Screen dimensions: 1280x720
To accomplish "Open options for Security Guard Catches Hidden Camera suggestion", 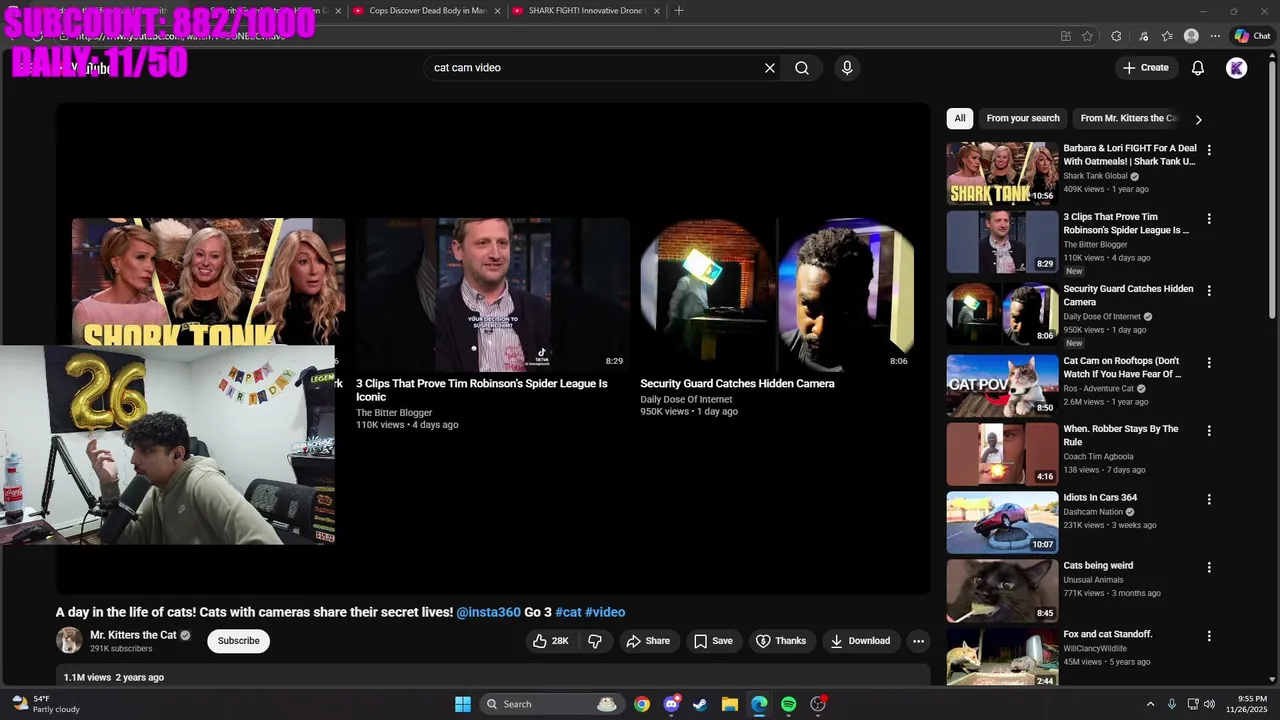I will [1209, 290].
